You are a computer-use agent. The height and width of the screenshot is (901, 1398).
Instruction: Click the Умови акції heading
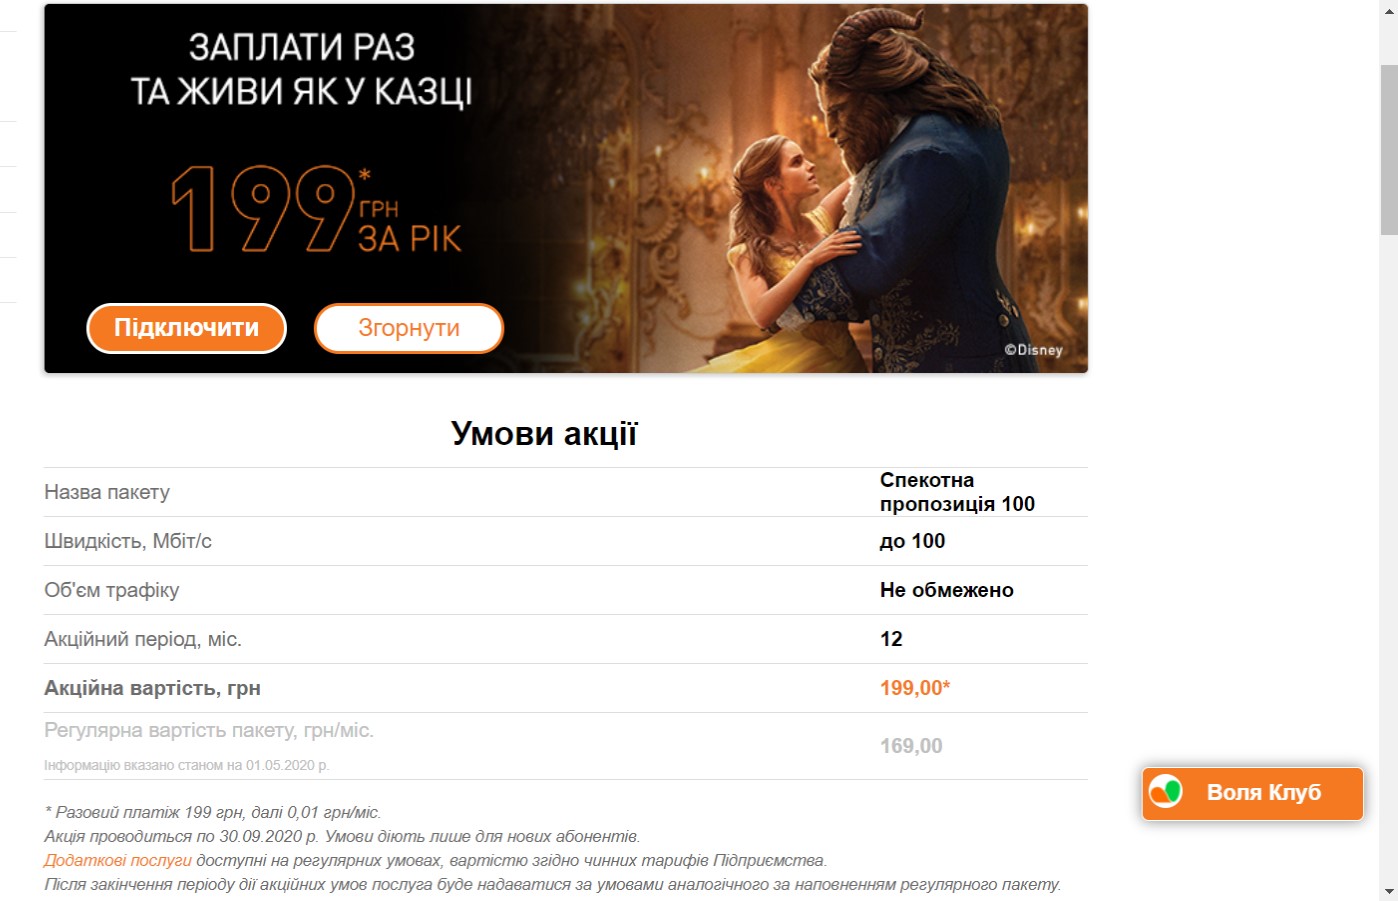point(544,433)
